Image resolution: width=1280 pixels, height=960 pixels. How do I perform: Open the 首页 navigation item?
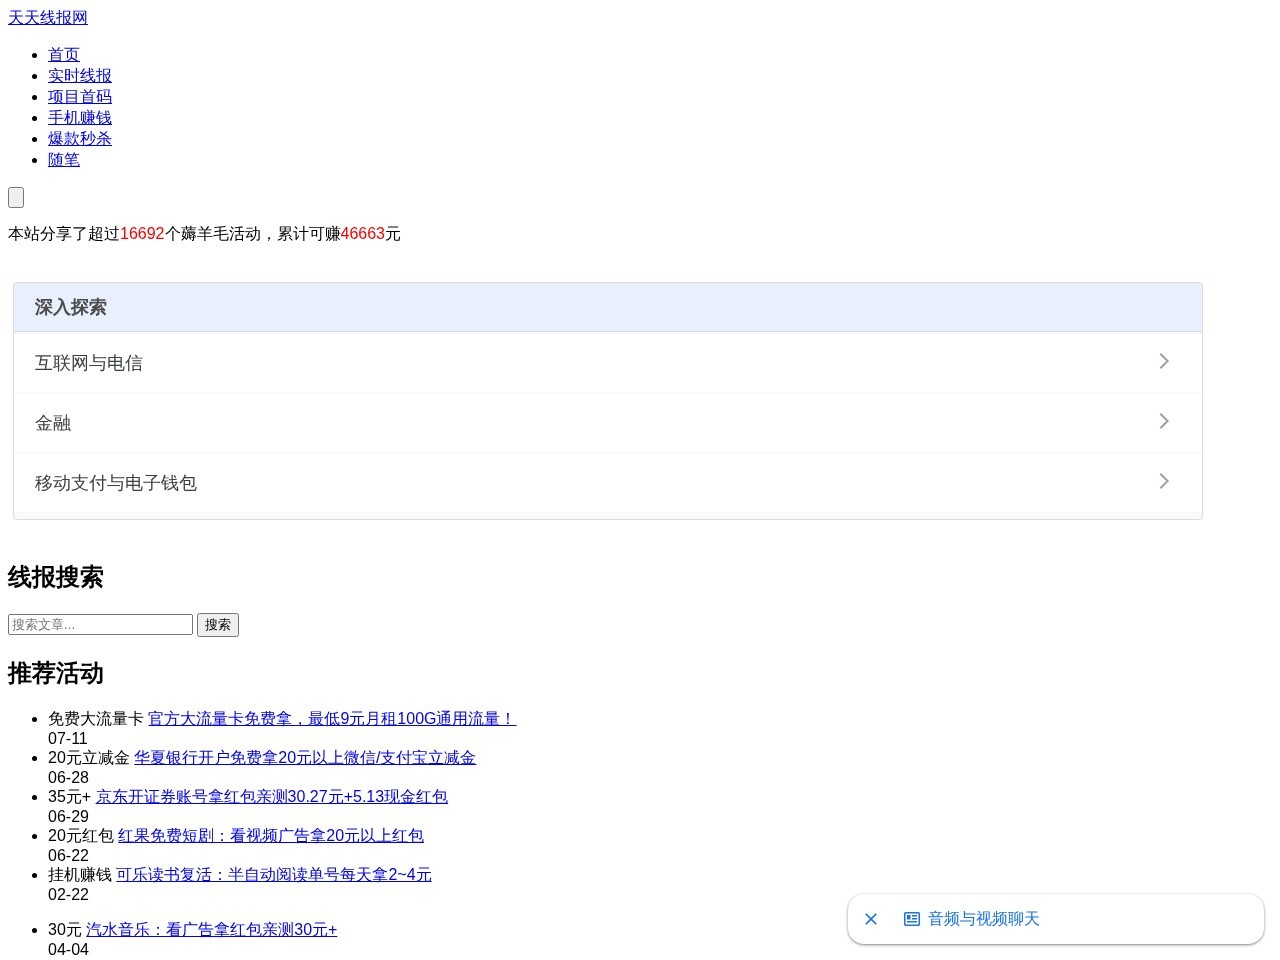pyautogui.click(x=64, y=55)
